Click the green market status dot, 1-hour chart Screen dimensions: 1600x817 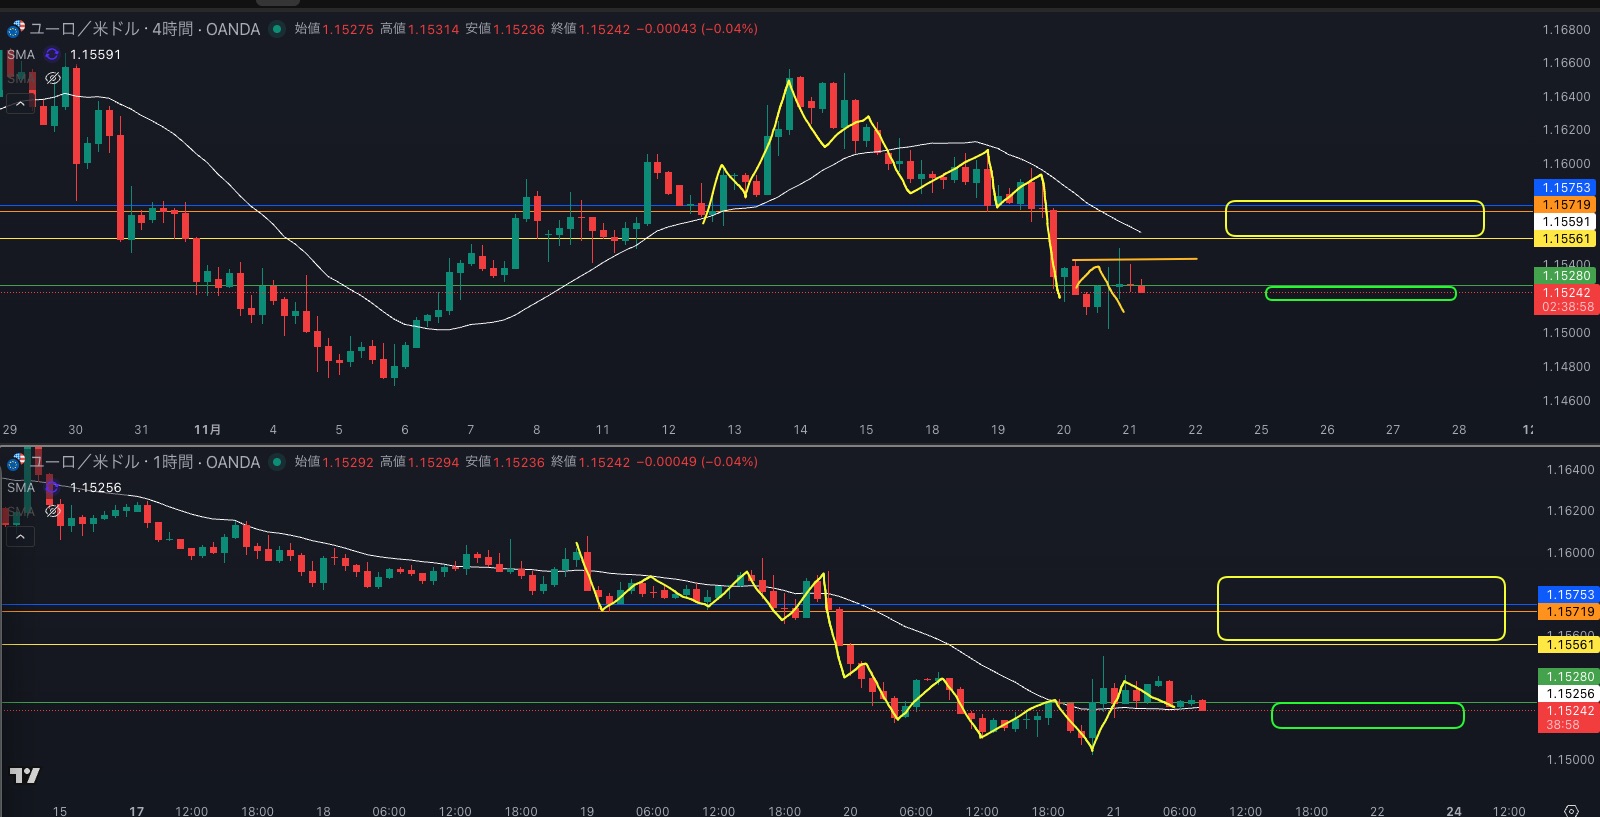pyautogui.click(x=277, y=462)
